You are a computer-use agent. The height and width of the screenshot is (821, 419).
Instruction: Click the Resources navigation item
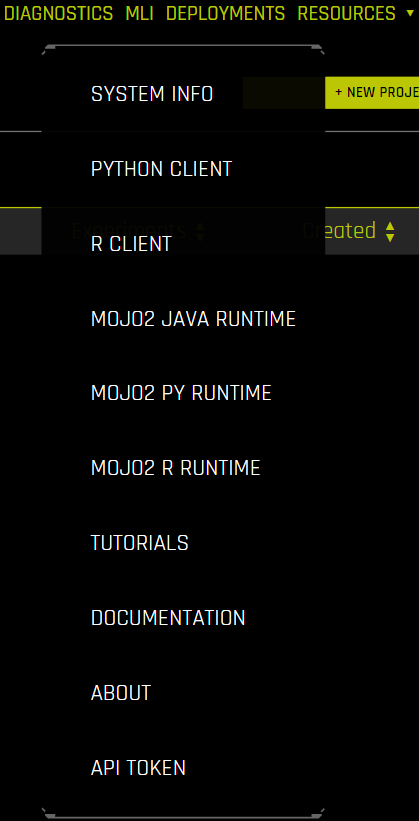[x=346, y=13]
